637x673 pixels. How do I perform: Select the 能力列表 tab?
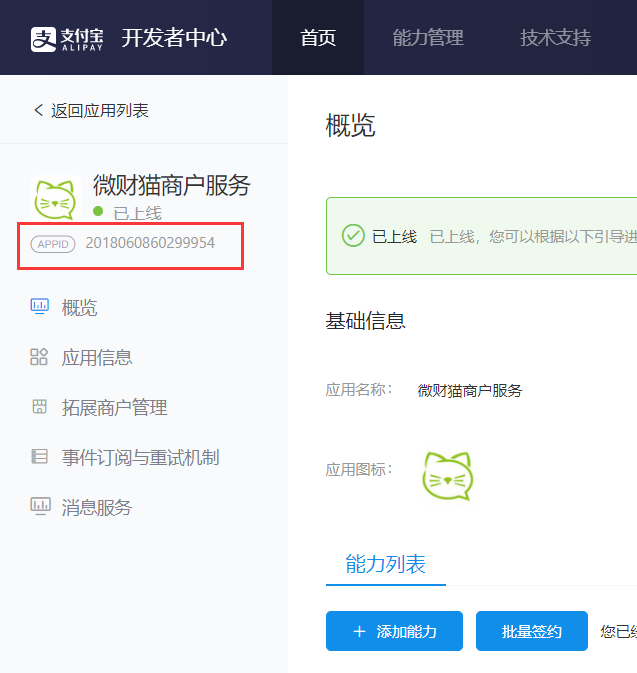tap(385, 564)
